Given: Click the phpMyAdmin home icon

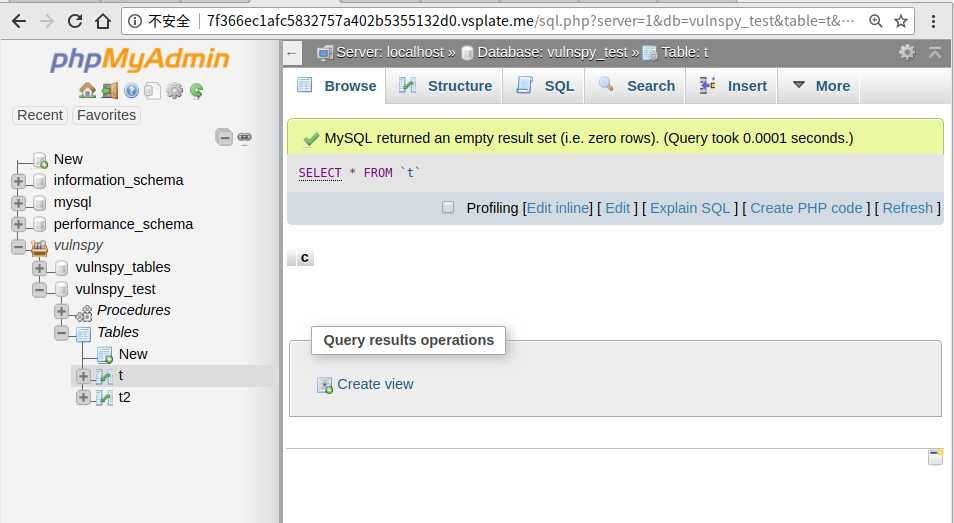Looking at the screenshot, I should (87, 91).
